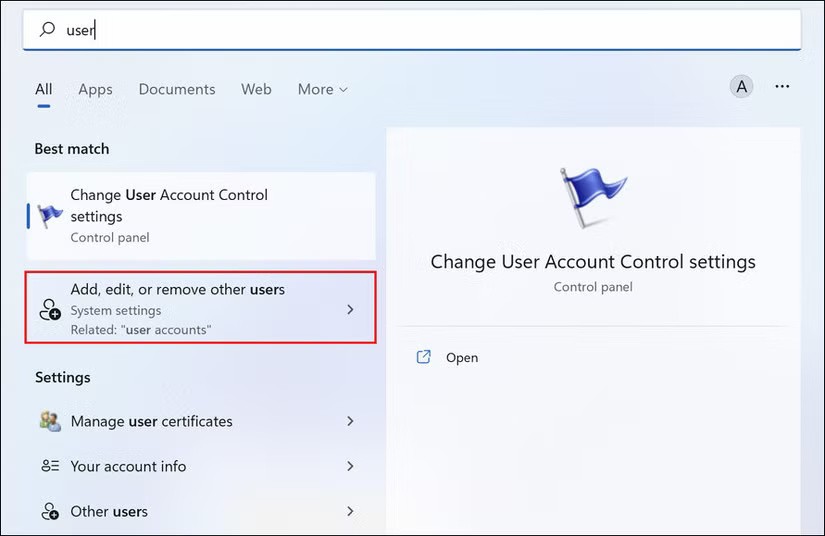Click the search magnifier icon
This screenshot has width=825, height=536.
coord(46,30)
